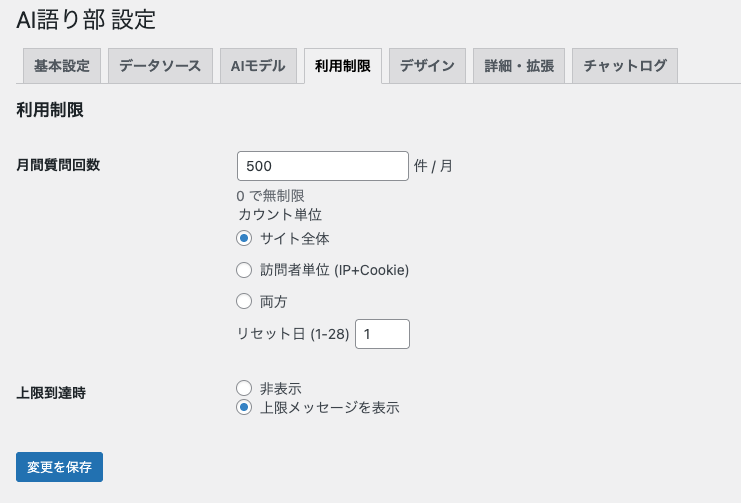Select the 利用制限 tab
The height and width of the screenshot is (503, 741).
pyautogui.click(x=342, y=66)
